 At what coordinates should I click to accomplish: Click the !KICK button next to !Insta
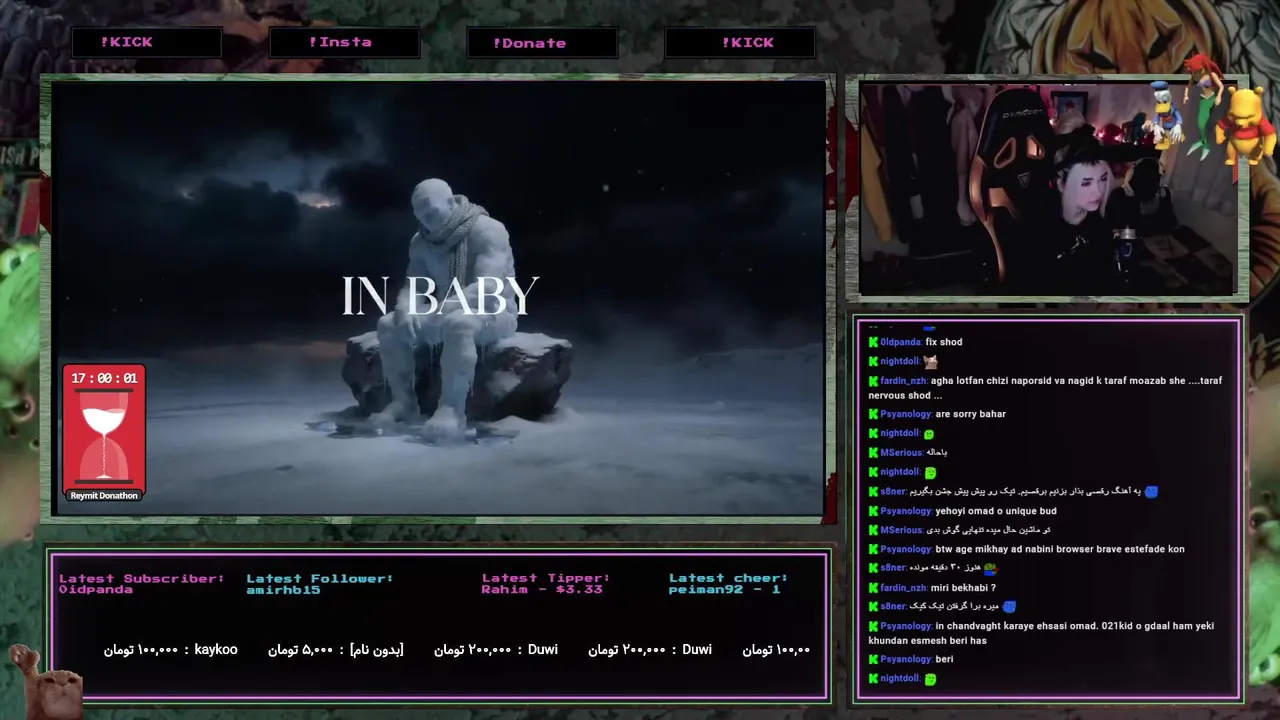(146, 42)
